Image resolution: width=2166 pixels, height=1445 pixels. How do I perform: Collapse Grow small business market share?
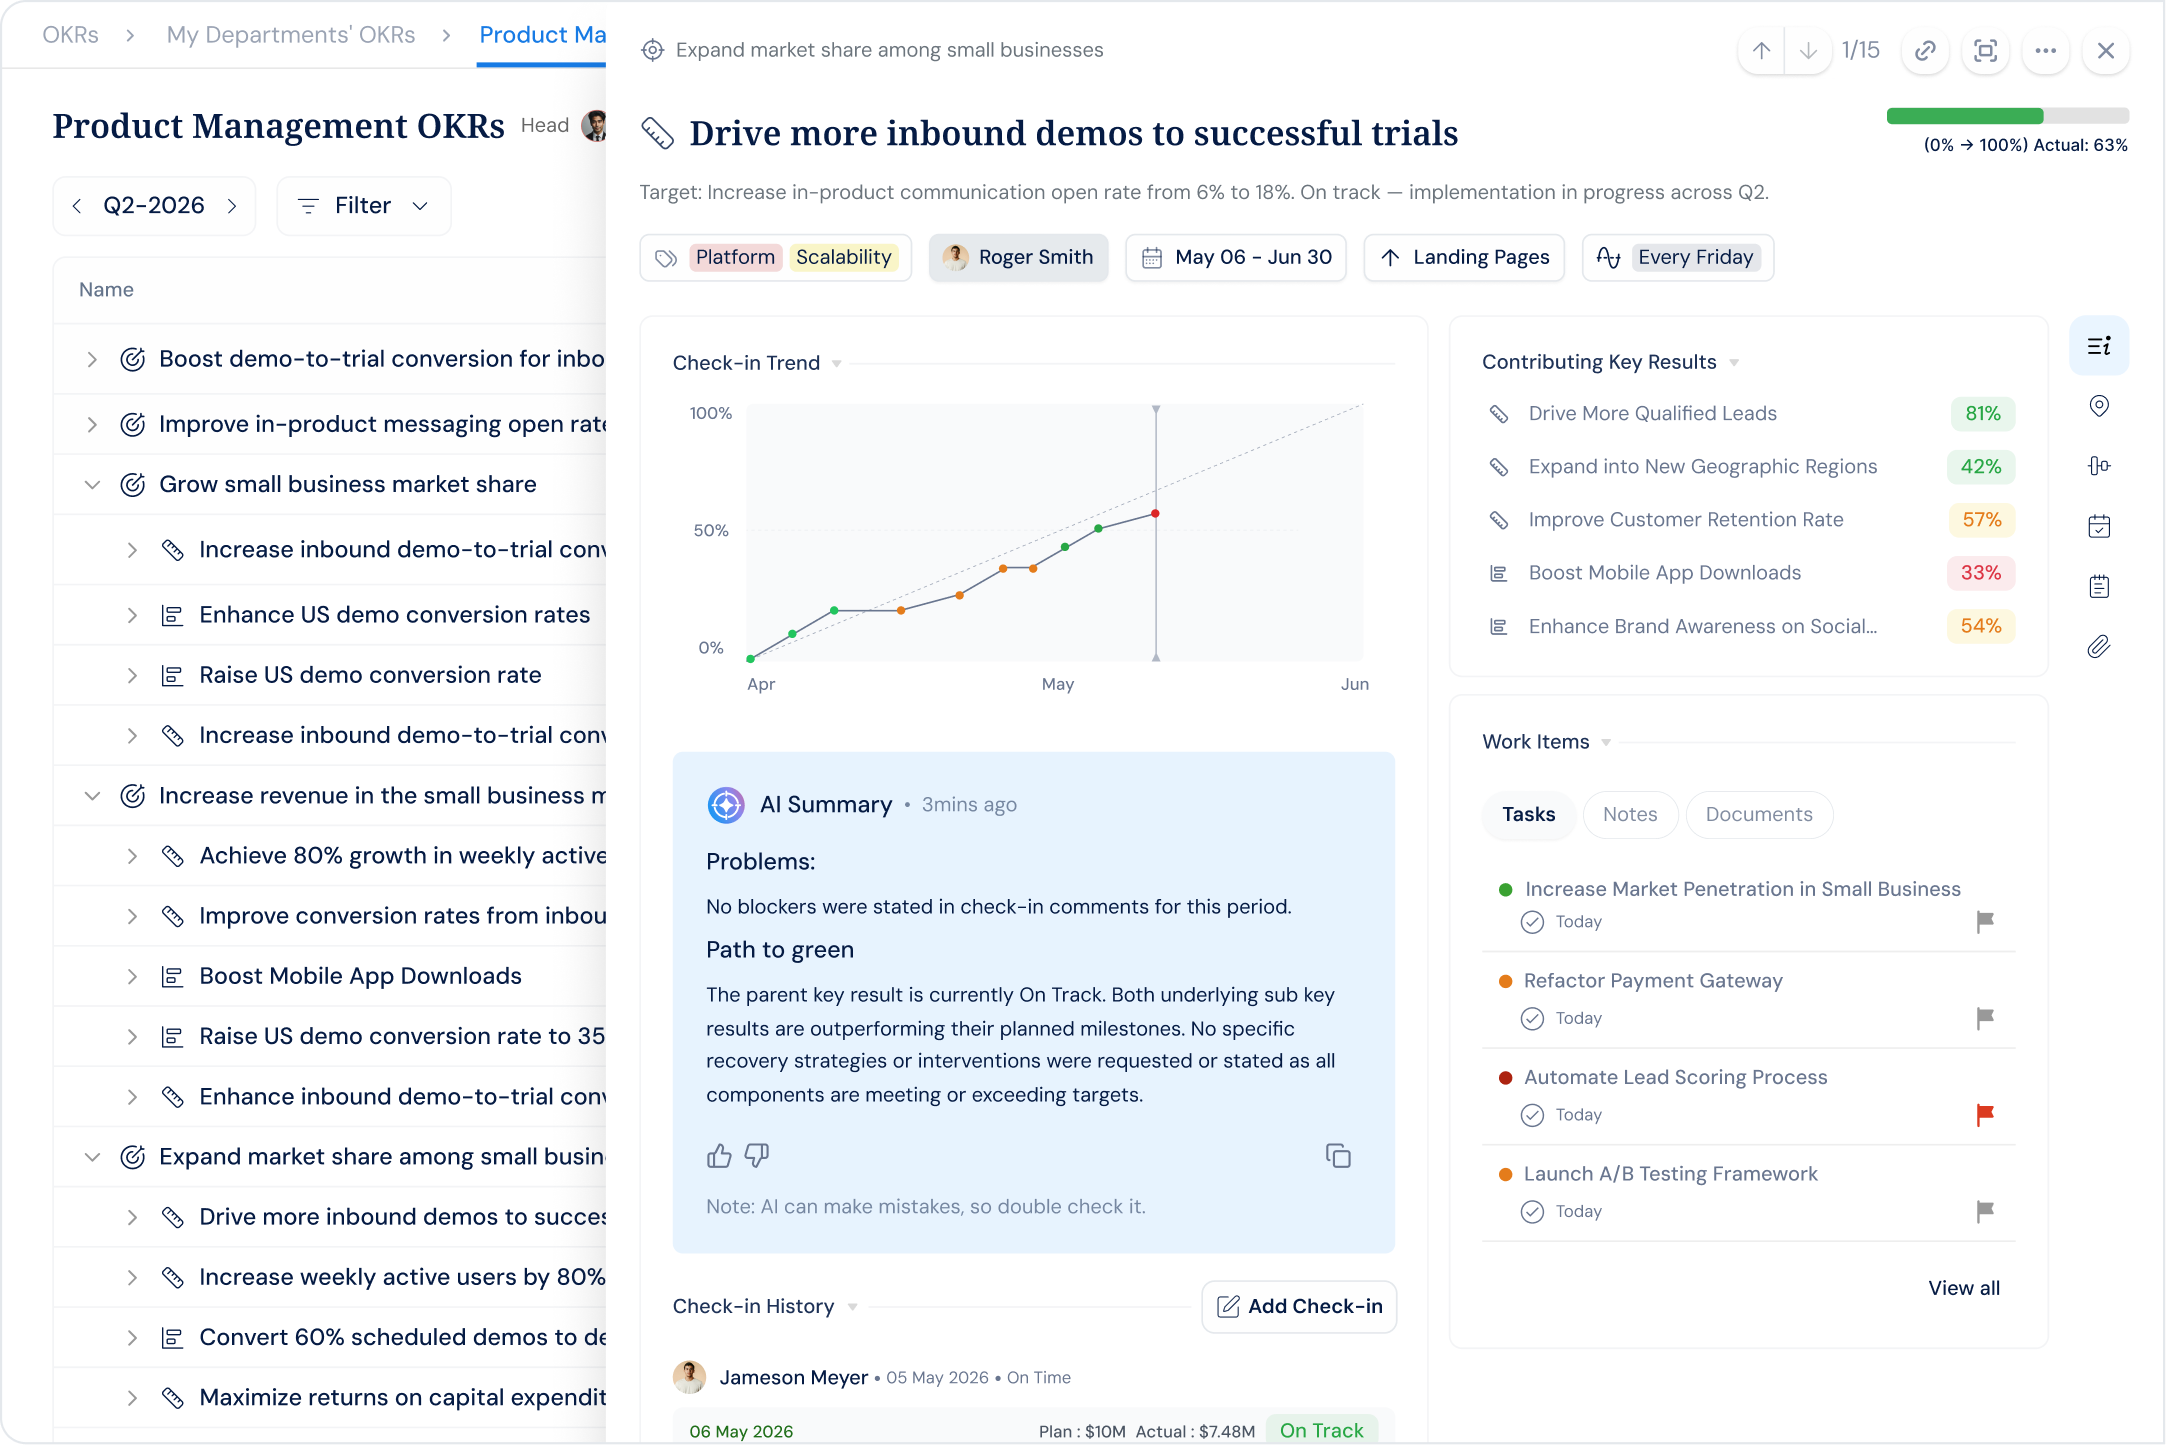pyautogui.click(x=92, y=485)
